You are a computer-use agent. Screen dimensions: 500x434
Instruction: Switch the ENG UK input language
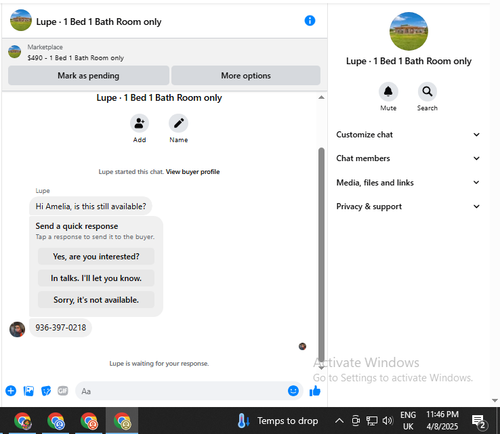pyautogui.click(x=408, y=421)
